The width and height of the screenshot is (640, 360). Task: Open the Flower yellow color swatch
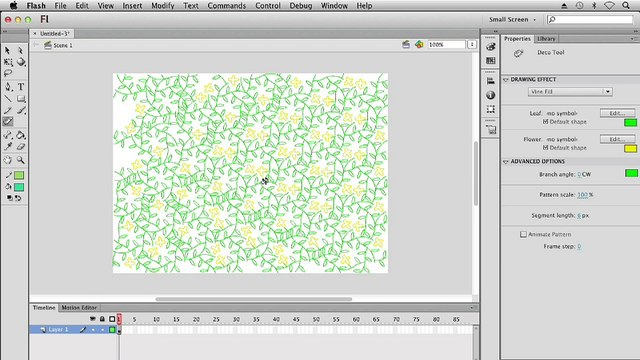click(630, 149)
